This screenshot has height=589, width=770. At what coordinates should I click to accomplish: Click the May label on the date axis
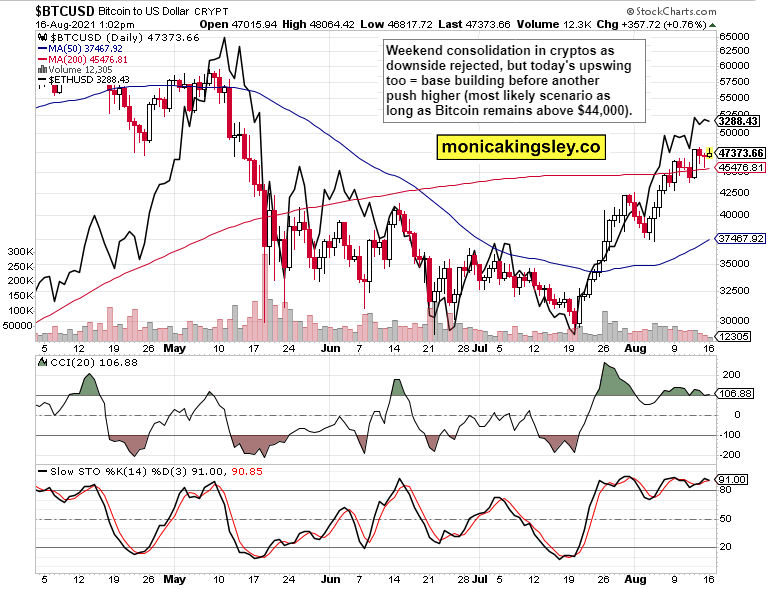point(175,349)
